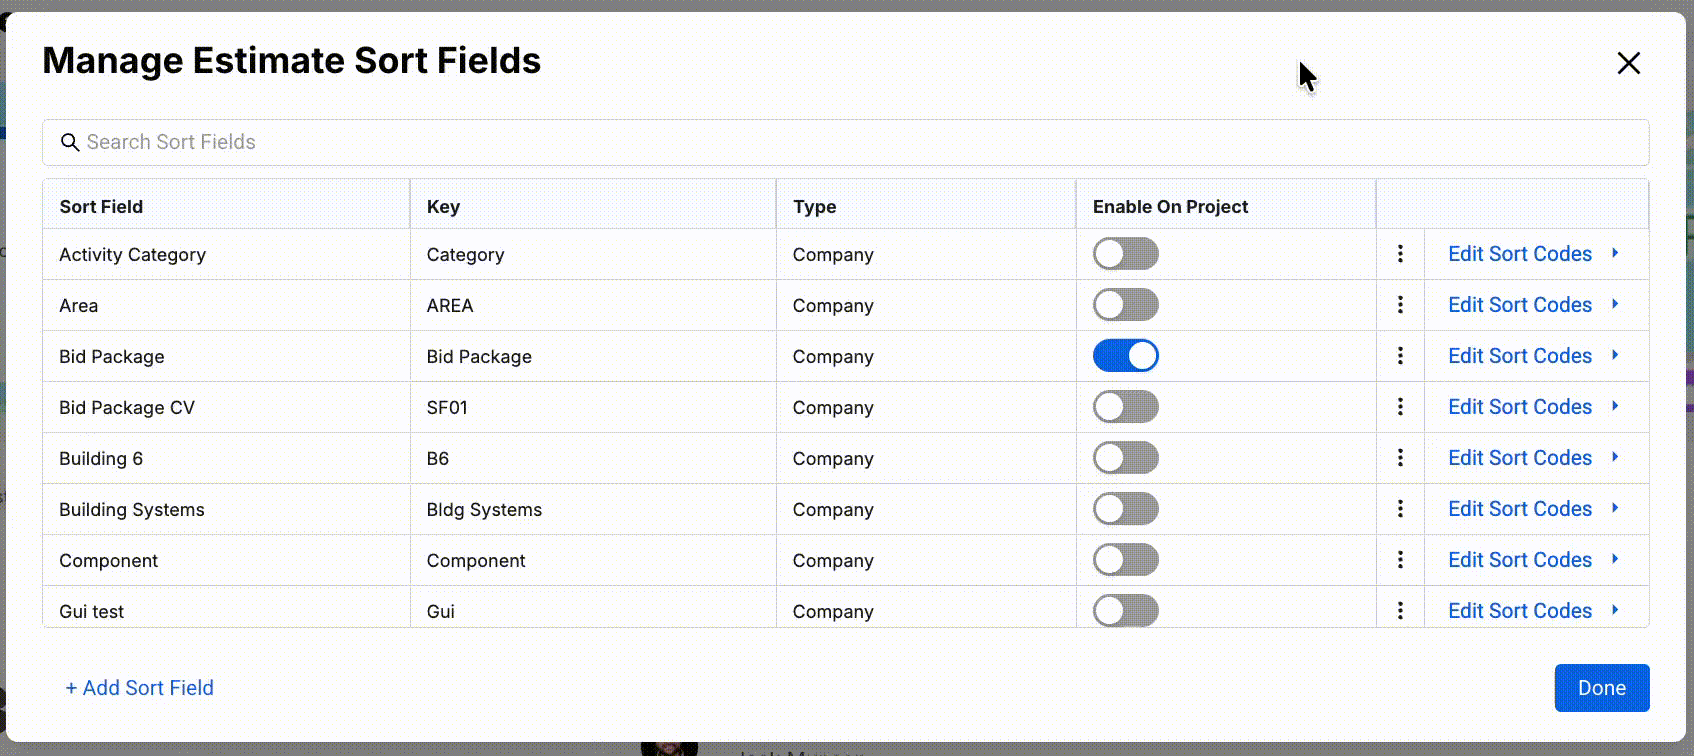Expand the arrow next to Area's Edit Sort Codes

point(1615,304)
